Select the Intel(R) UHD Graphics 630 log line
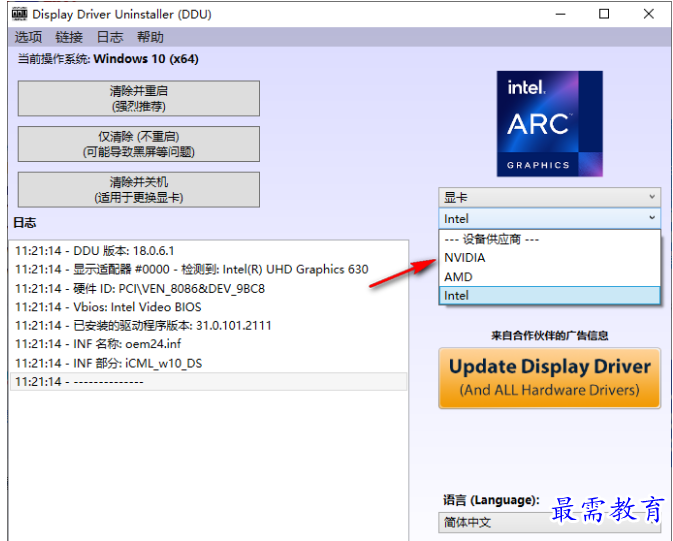The height and width of the screenshot is (541, 673). [208, 269]
